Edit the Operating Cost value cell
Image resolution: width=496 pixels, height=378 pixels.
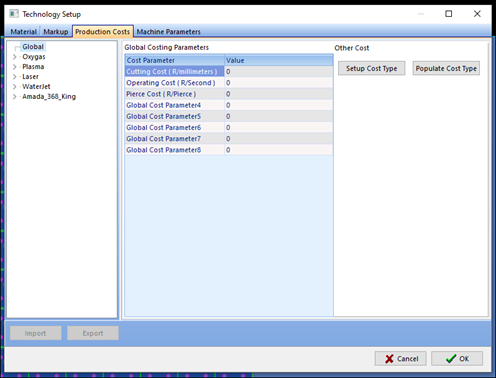coord(279,83)
